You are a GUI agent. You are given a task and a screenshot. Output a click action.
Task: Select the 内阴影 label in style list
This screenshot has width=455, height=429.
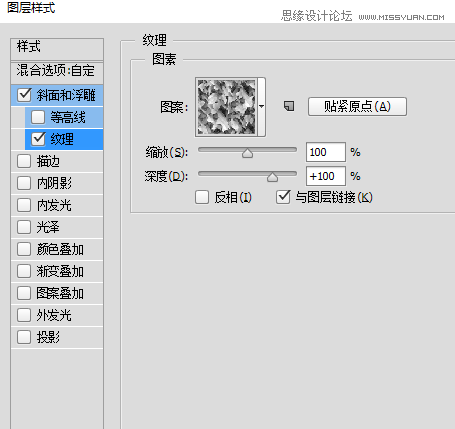point(54,183)
